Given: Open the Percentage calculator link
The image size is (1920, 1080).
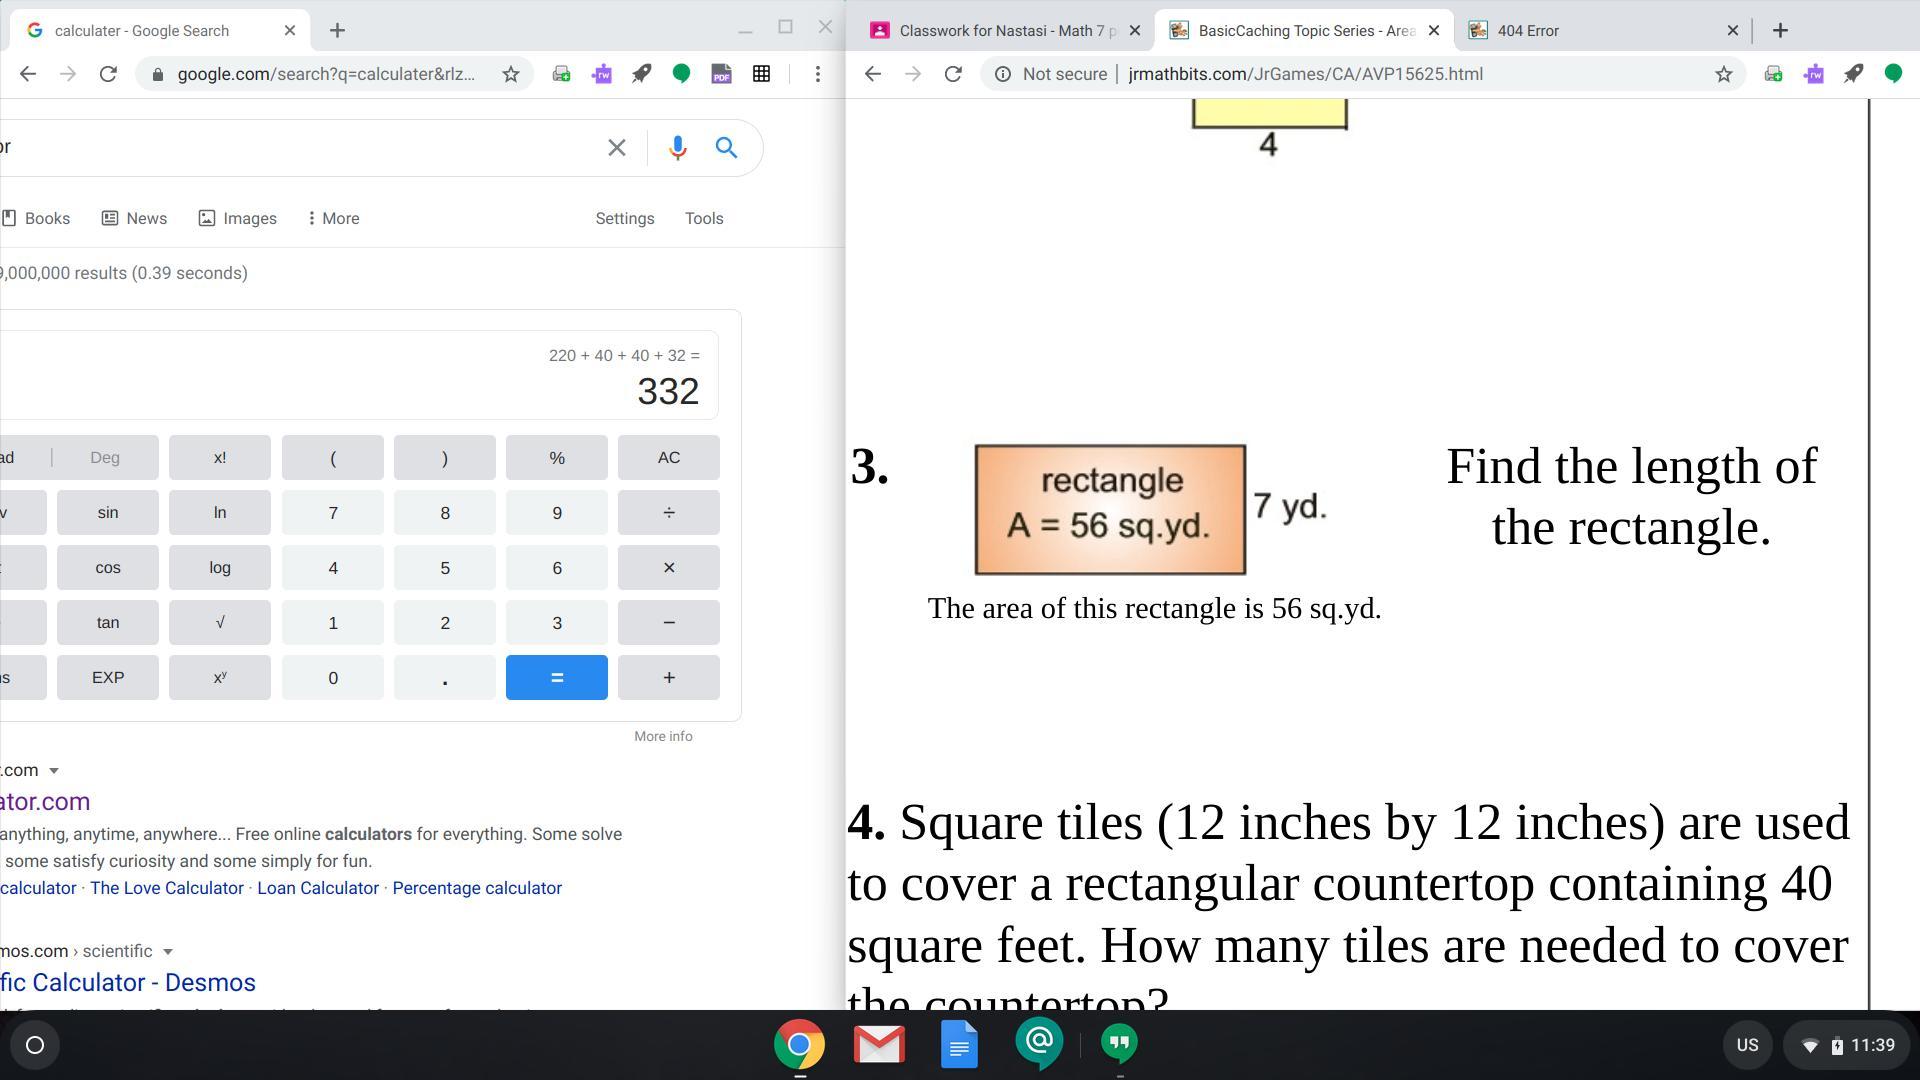Looking at the screenshot, I should pyautogui.click(x=477, y=888).
